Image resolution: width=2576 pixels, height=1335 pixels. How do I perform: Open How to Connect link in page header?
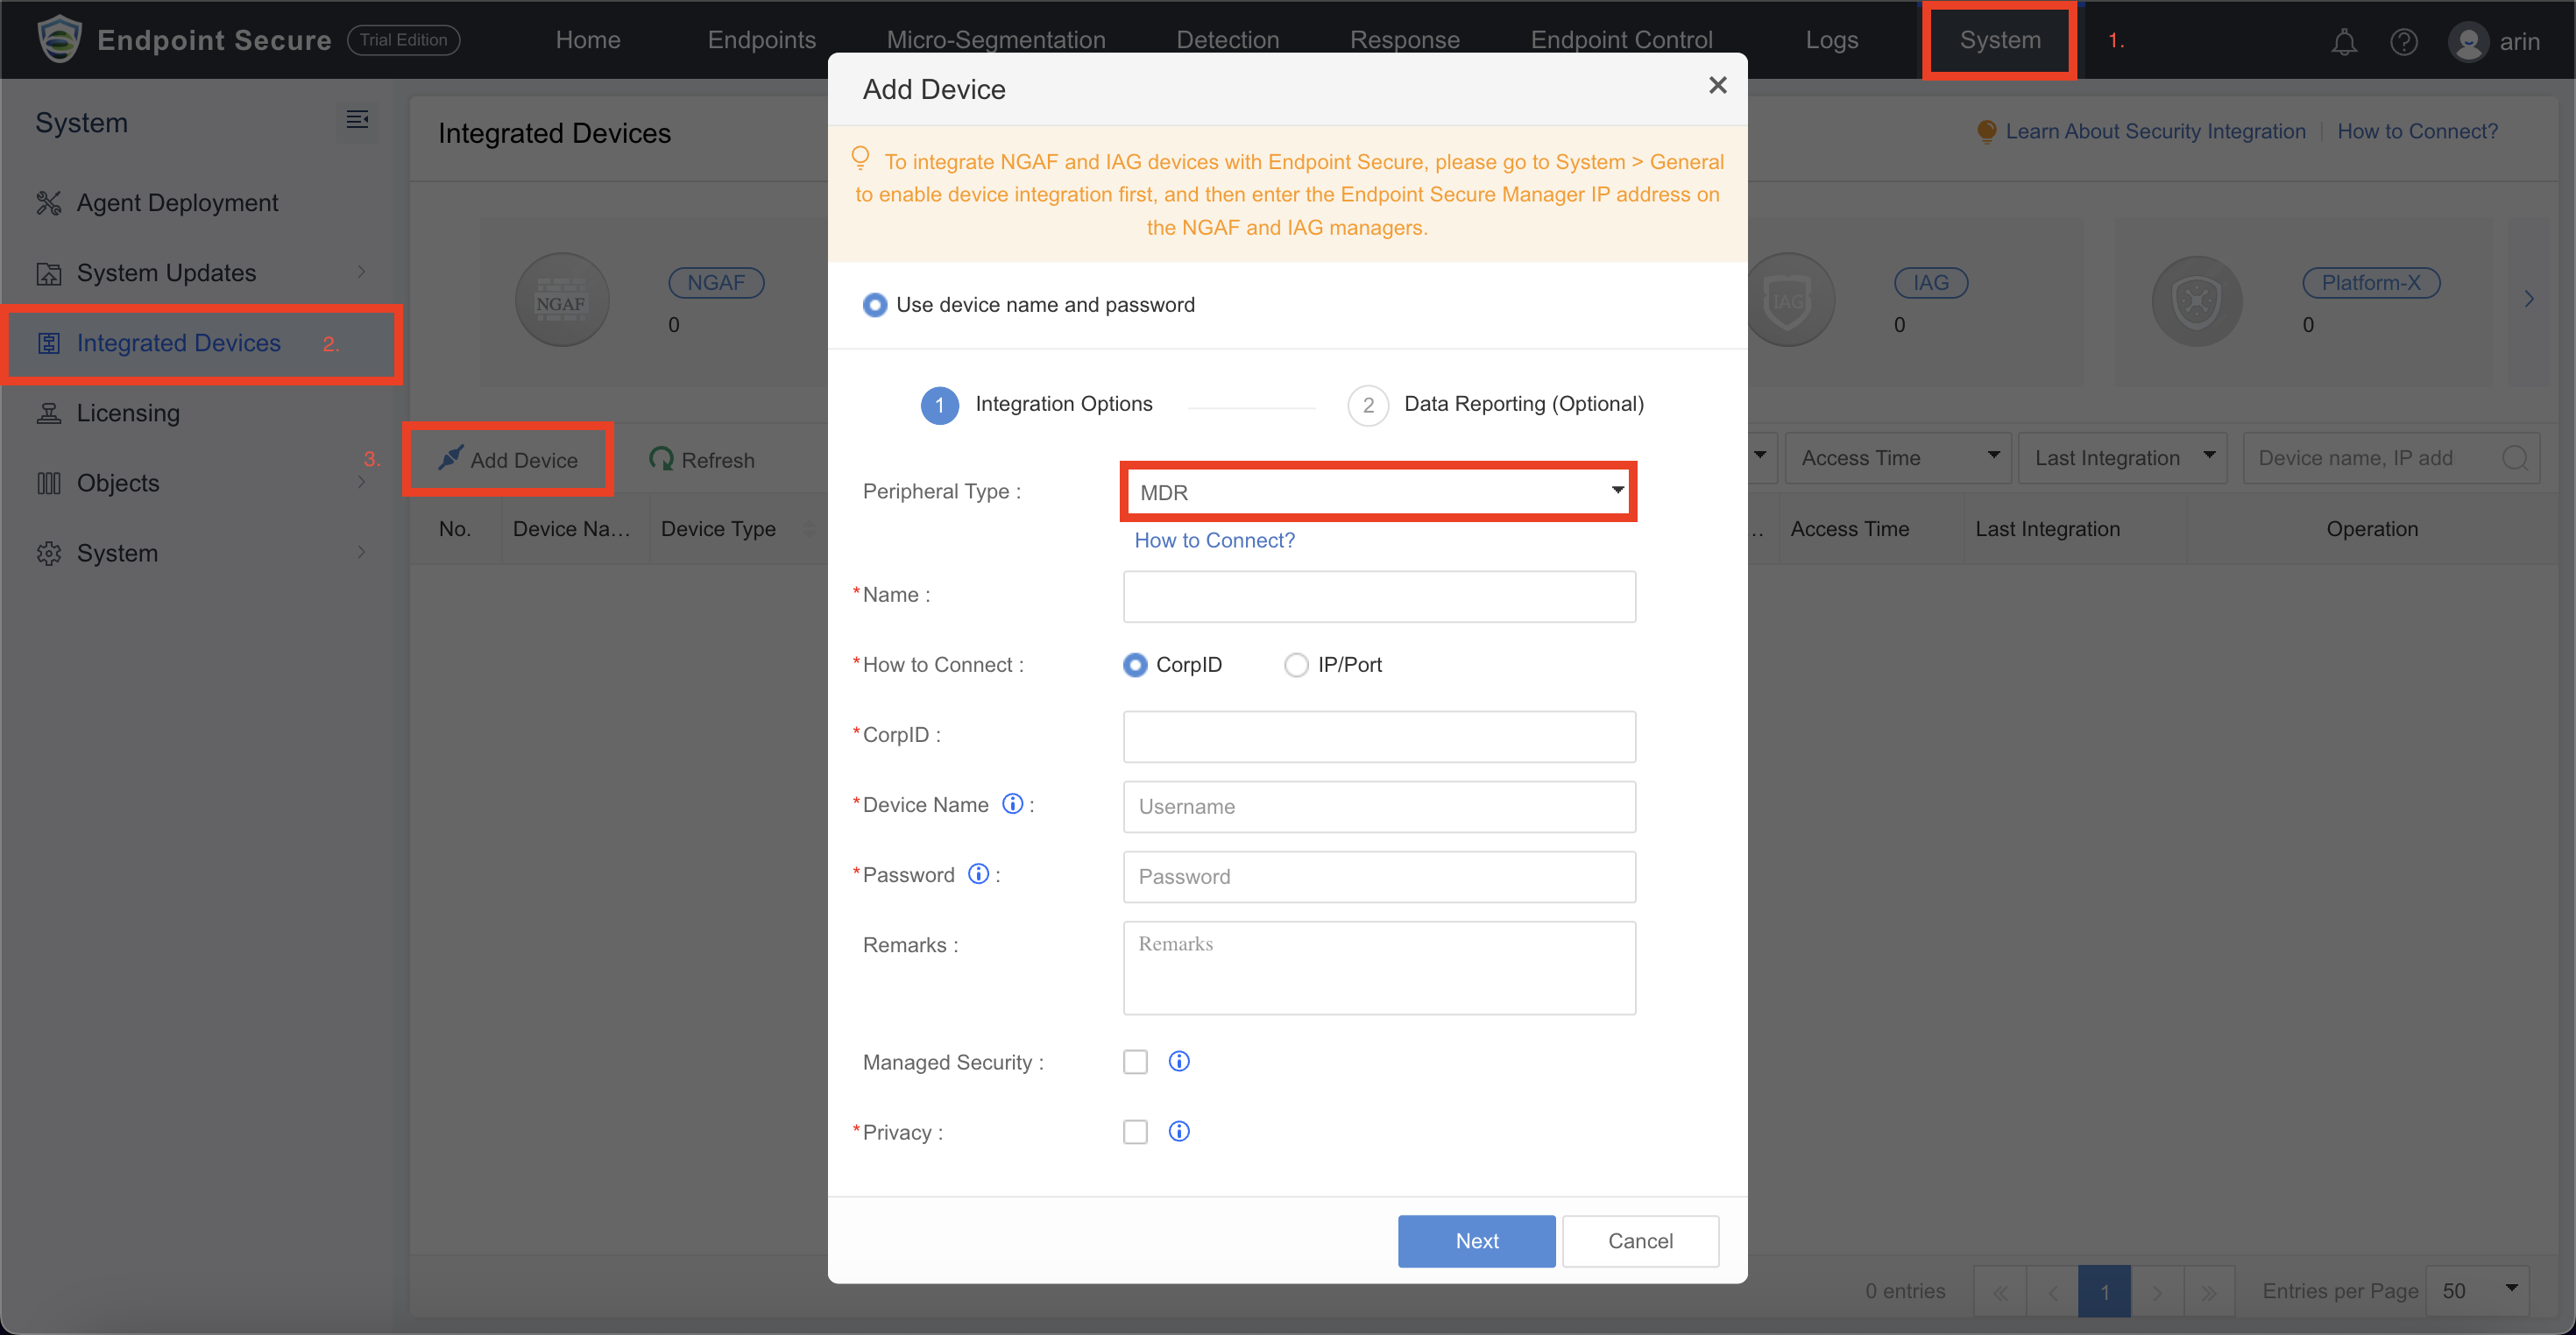point(2417,131)
